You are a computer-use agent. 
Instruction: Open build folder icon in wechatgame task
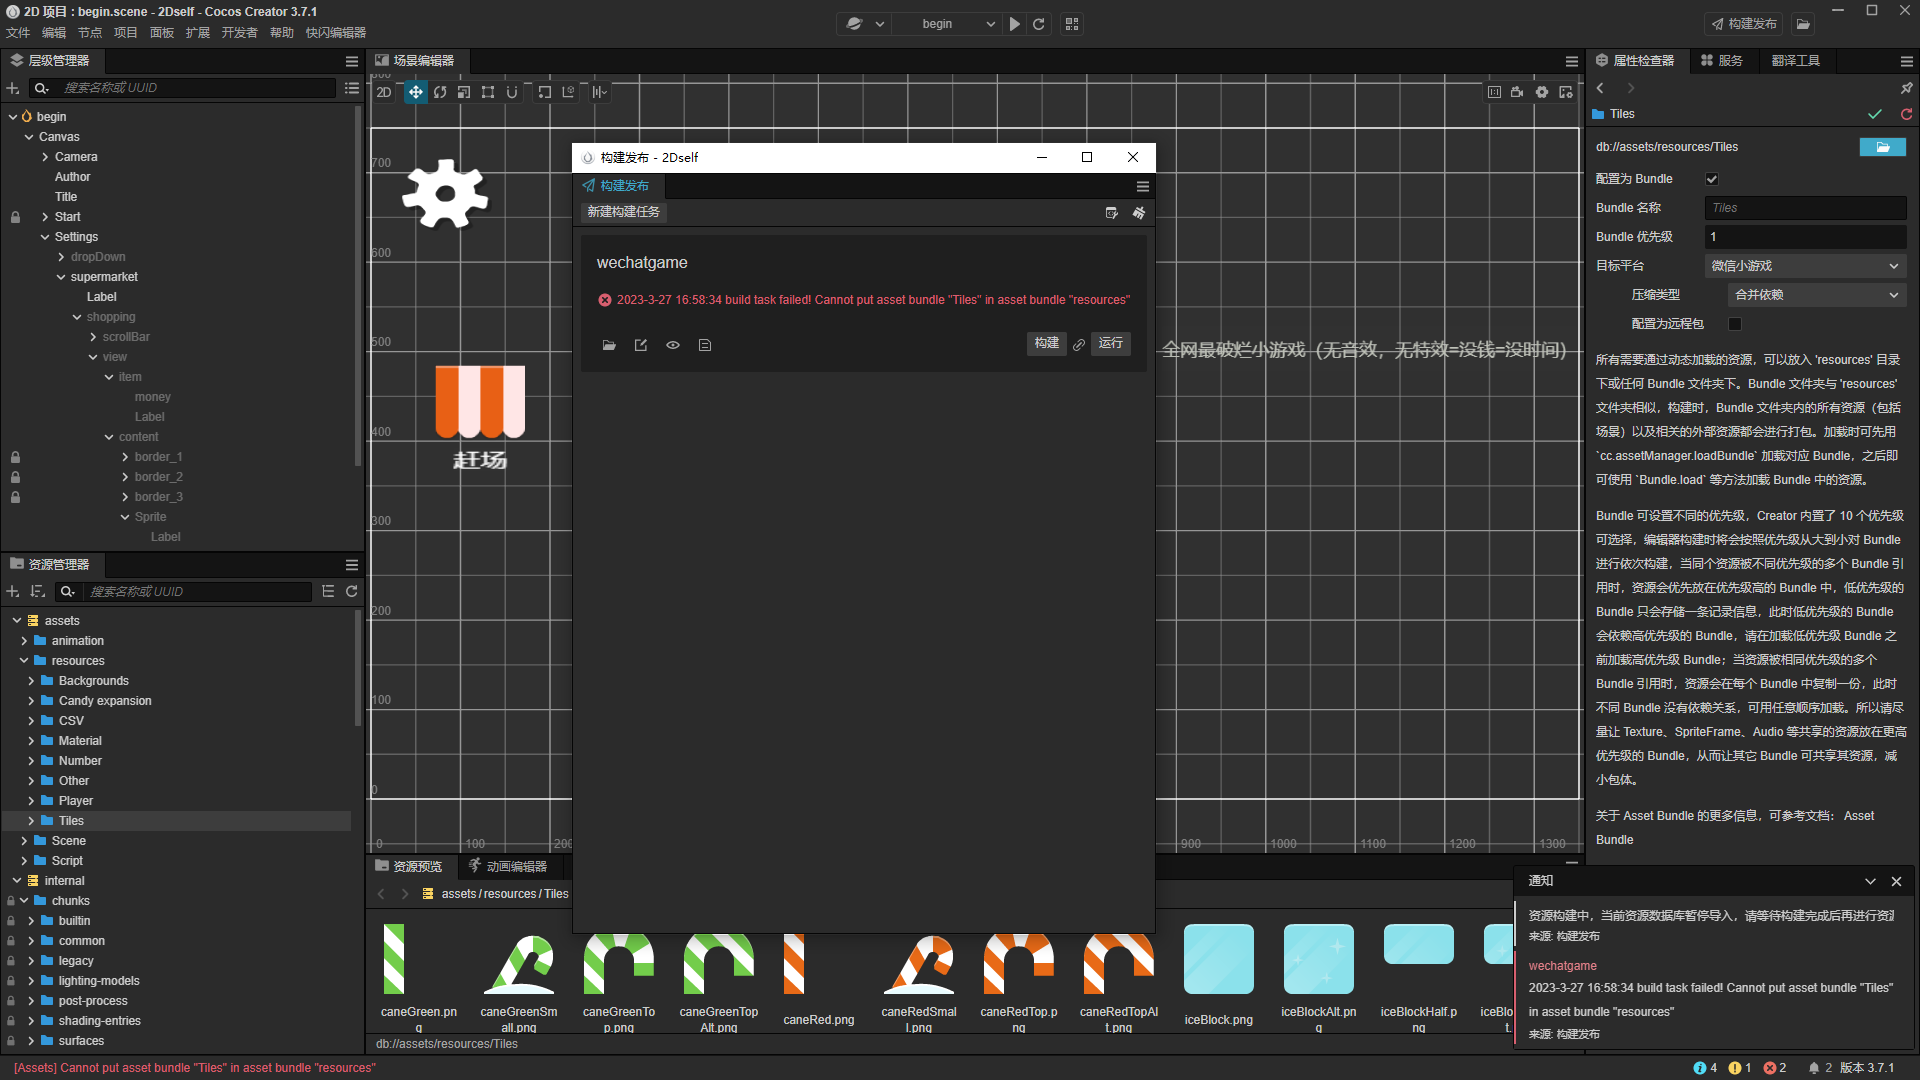[609, 345]
